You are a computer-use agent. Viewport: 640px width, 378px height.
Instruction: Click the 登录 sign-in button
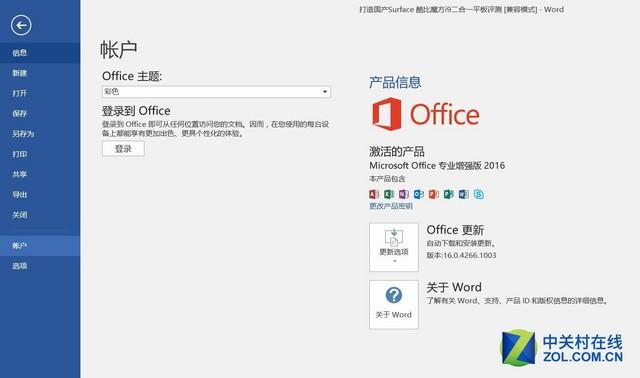click(123, 149)
